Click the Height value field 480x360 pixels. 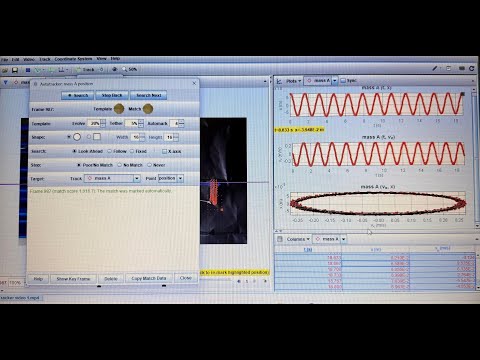tap(169, 137)
